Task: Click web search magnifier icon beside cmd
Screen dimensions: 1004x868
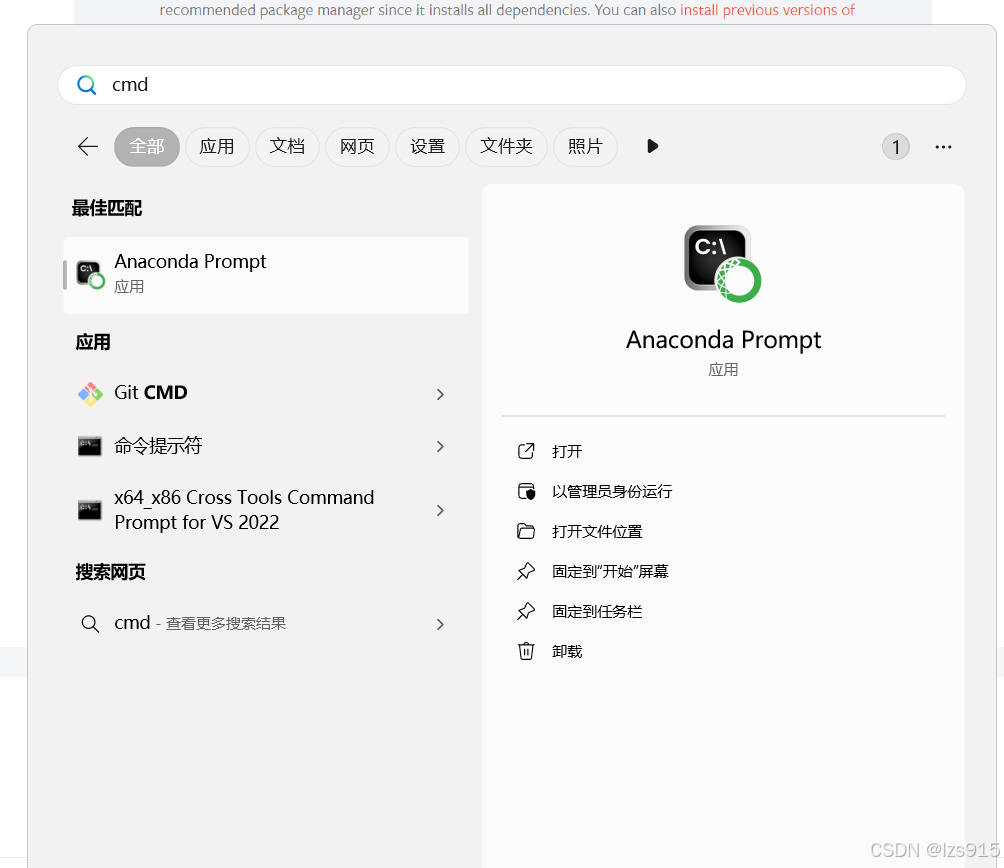Action: [90, 623]
